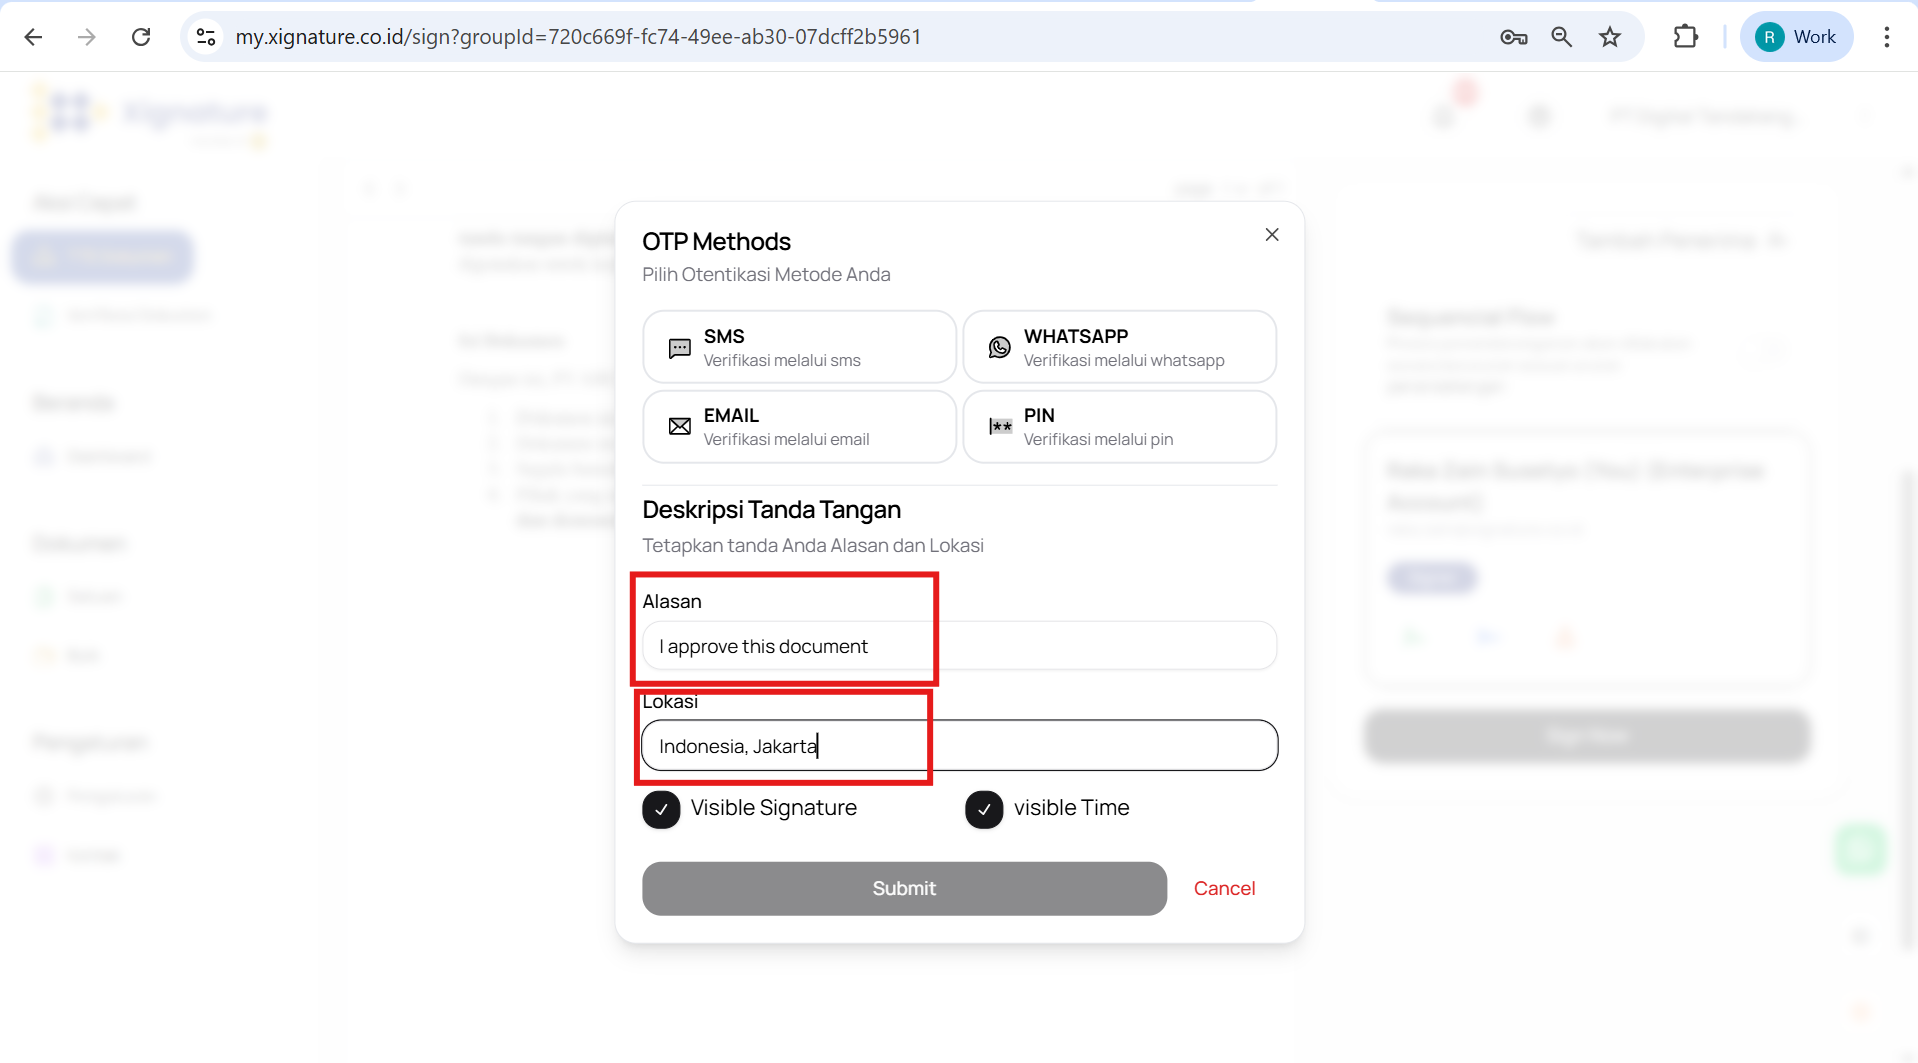The image size is (1918, 1063).
Task: Pick the EMAIL verification method
Action: click(799, 427)
